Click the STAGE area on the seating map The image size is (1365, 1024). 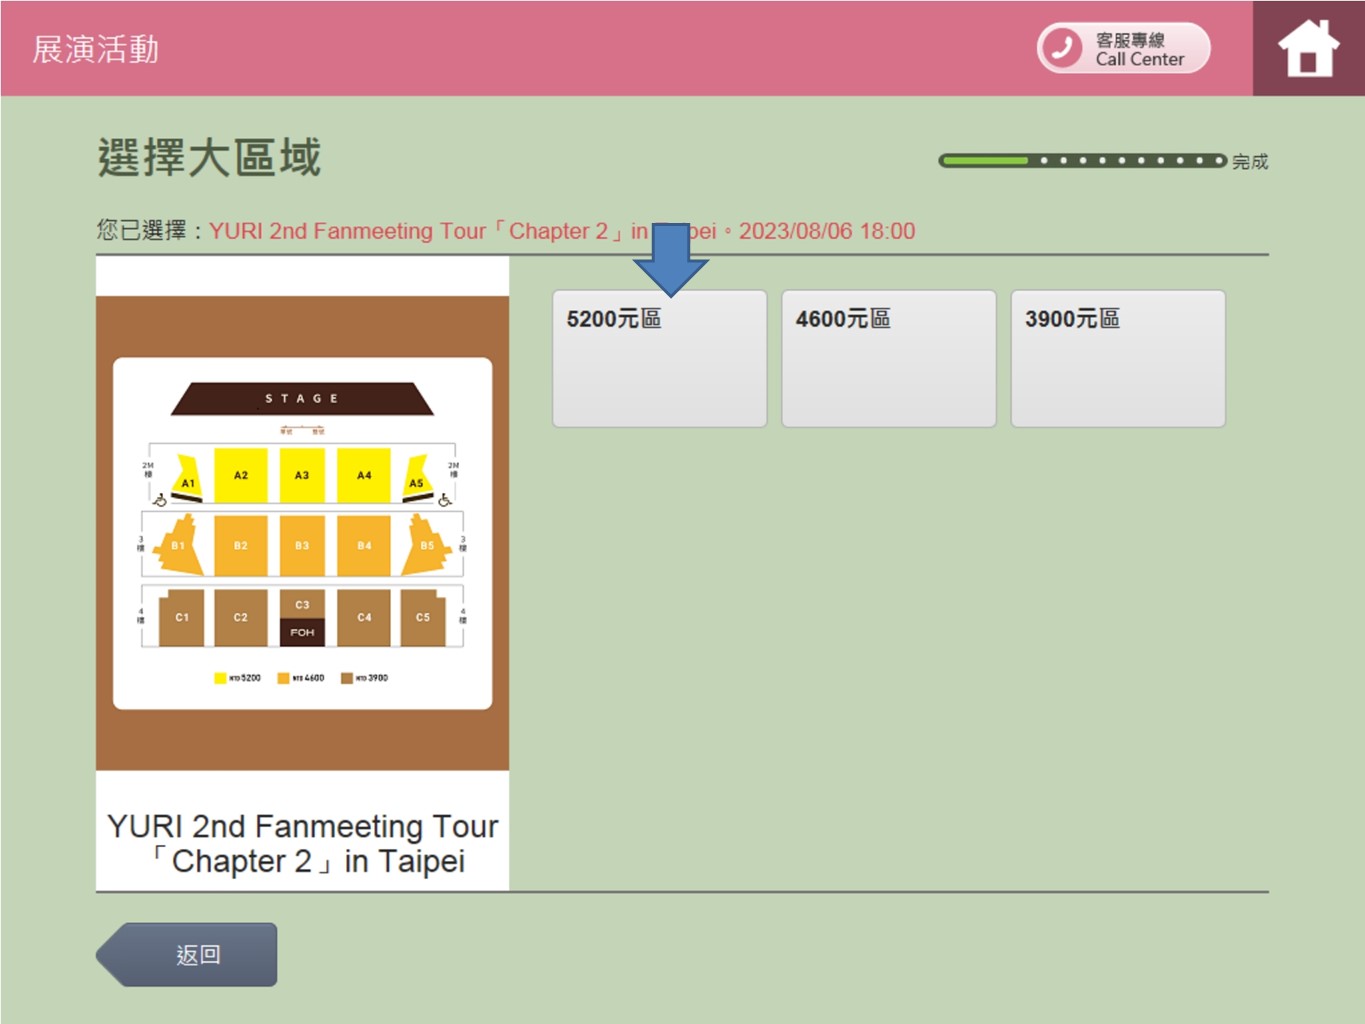coord(302,397)
